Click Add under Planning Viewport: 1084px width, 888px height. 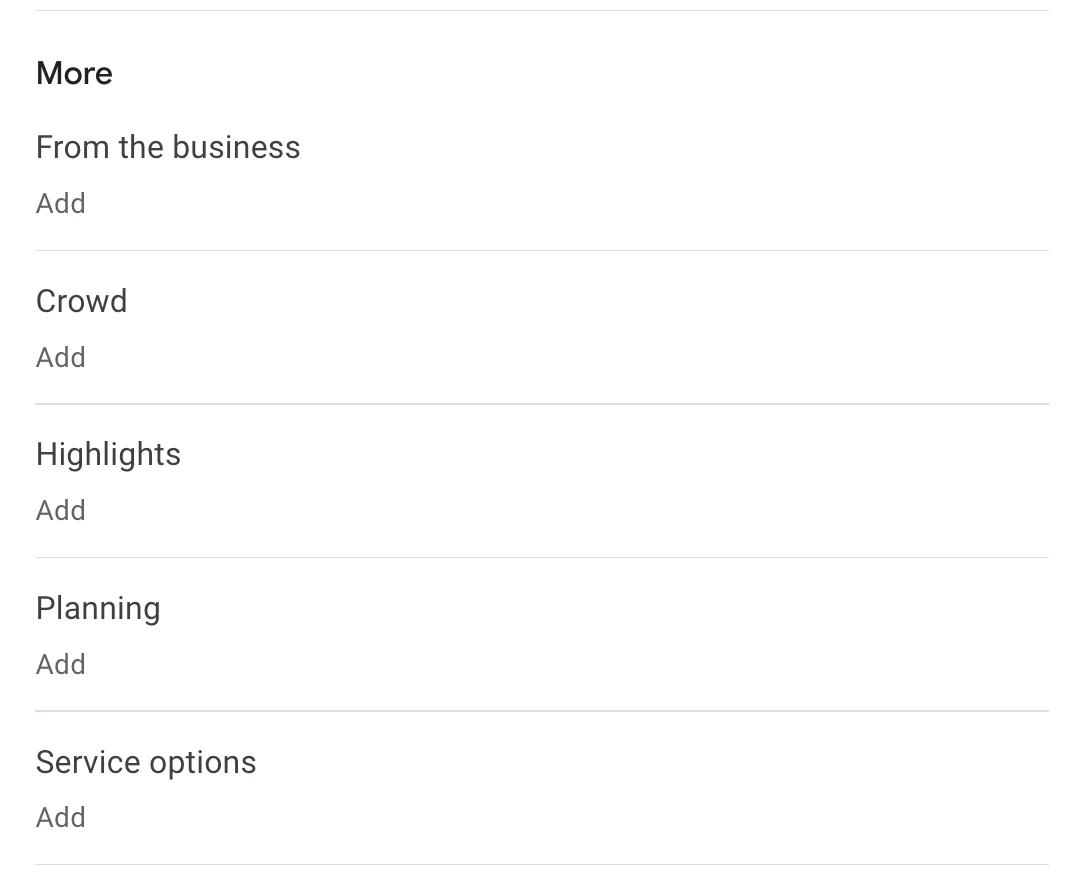[61, 665]
